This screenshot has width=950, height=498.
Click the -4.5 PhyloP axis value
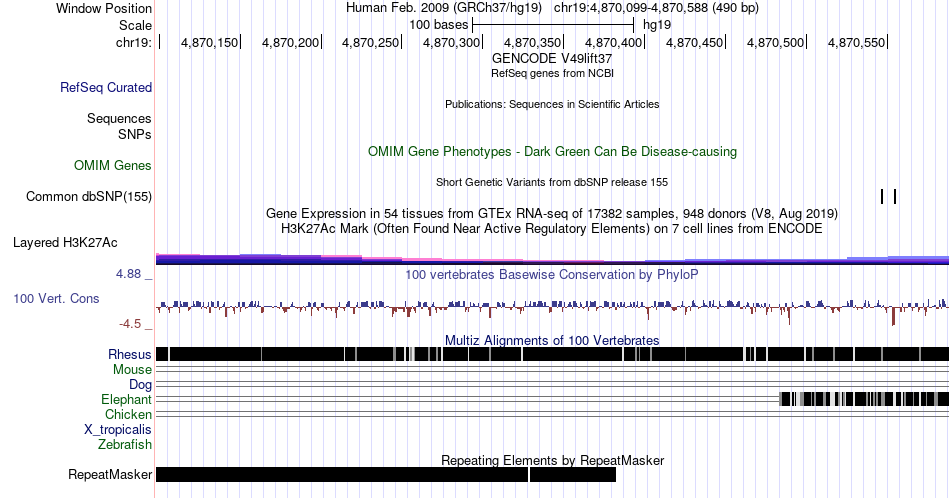(130, 324)
